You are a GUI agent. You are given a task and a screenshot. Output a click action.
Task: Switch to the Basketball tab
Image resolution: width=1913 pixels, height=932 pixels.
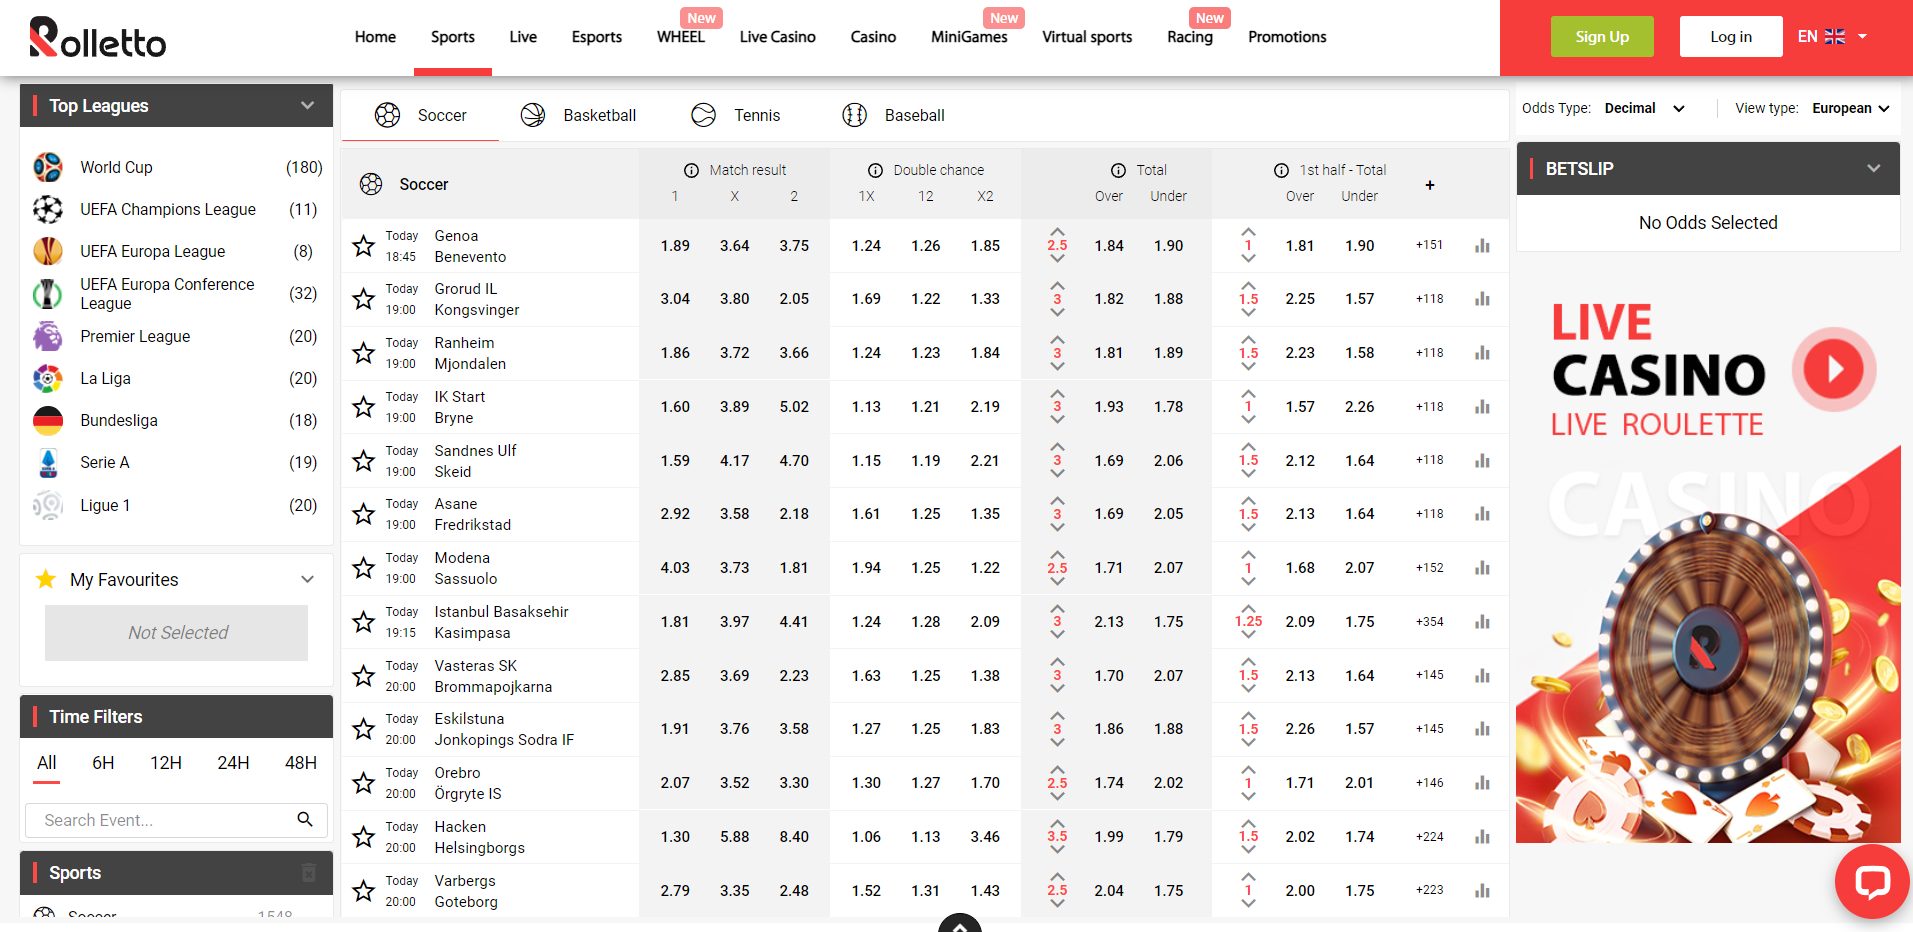[578, 115]
